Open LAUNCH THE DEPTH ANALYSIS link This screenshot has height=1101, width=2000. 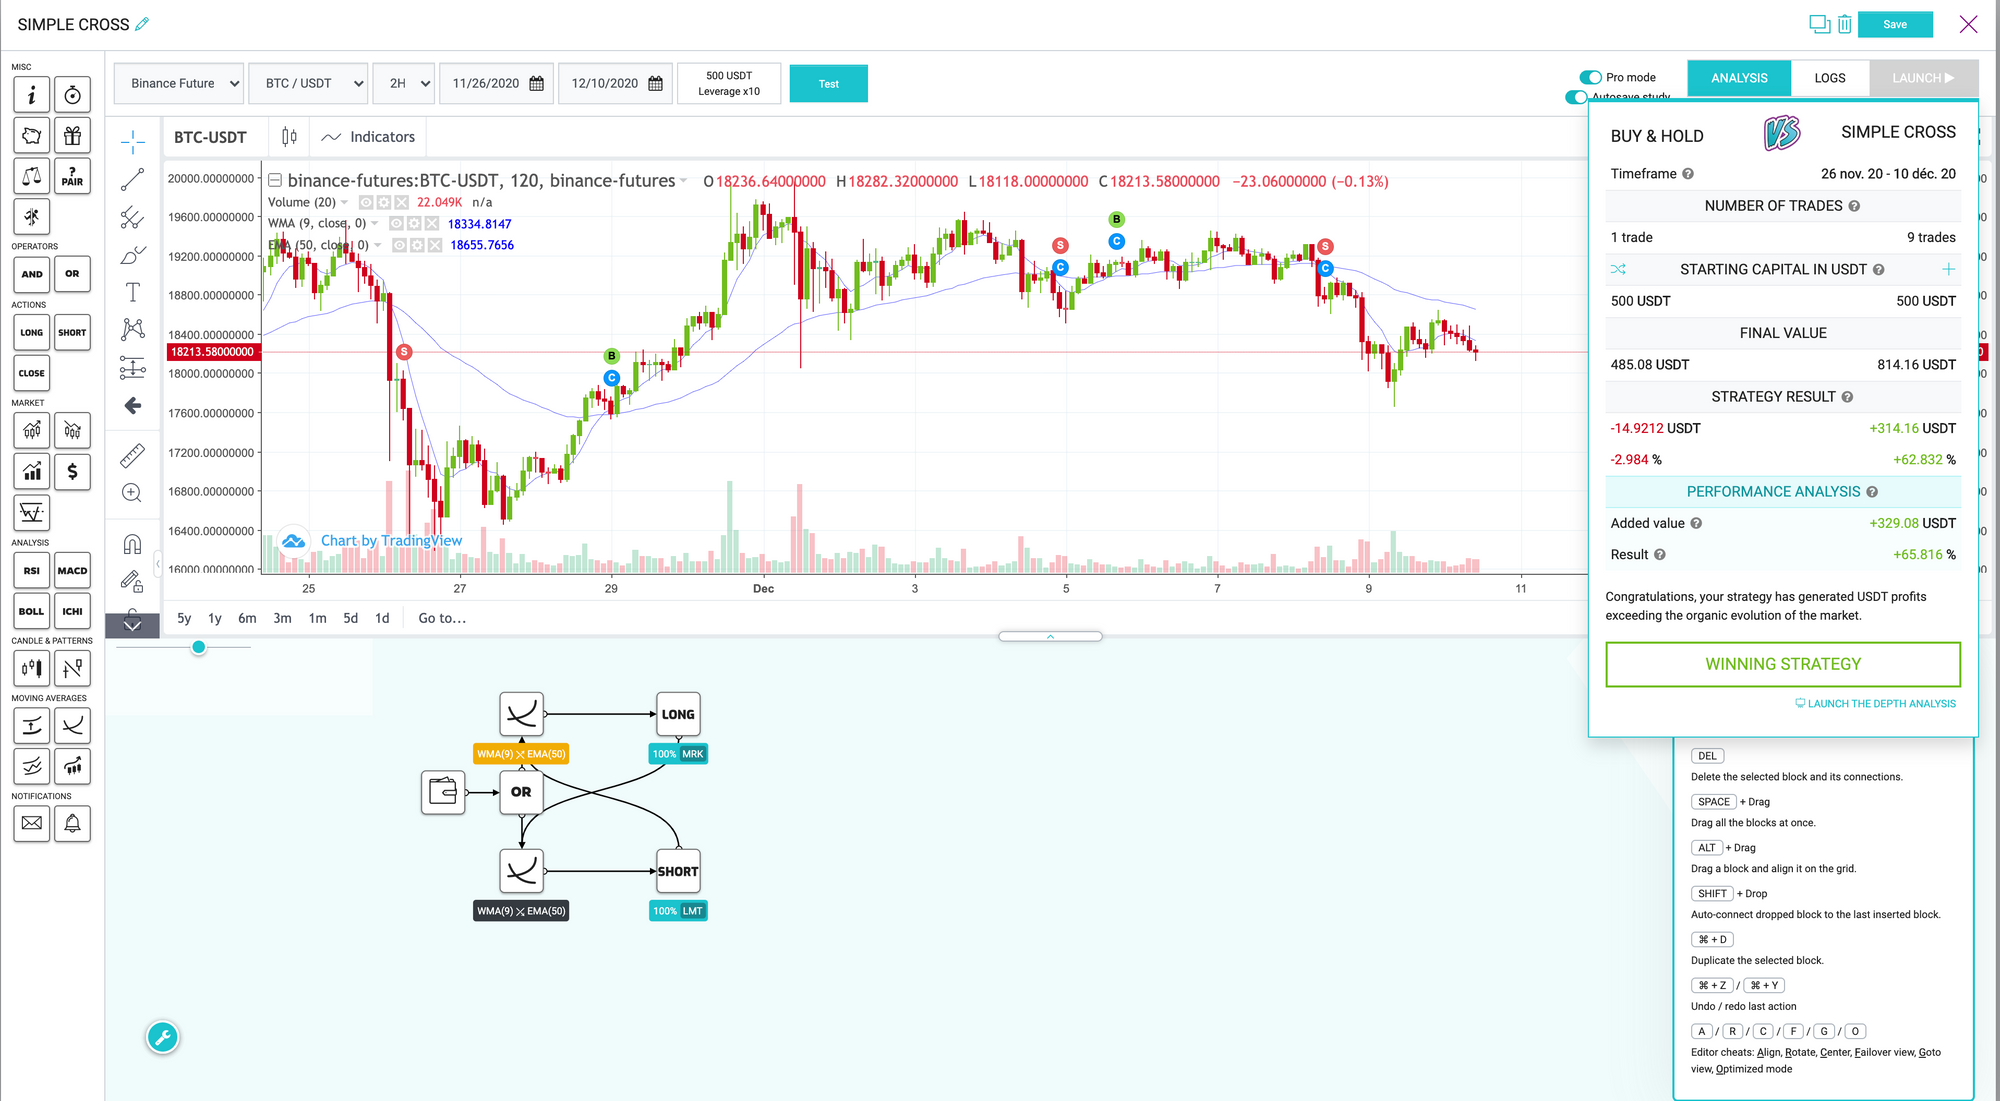(1876, 704)
